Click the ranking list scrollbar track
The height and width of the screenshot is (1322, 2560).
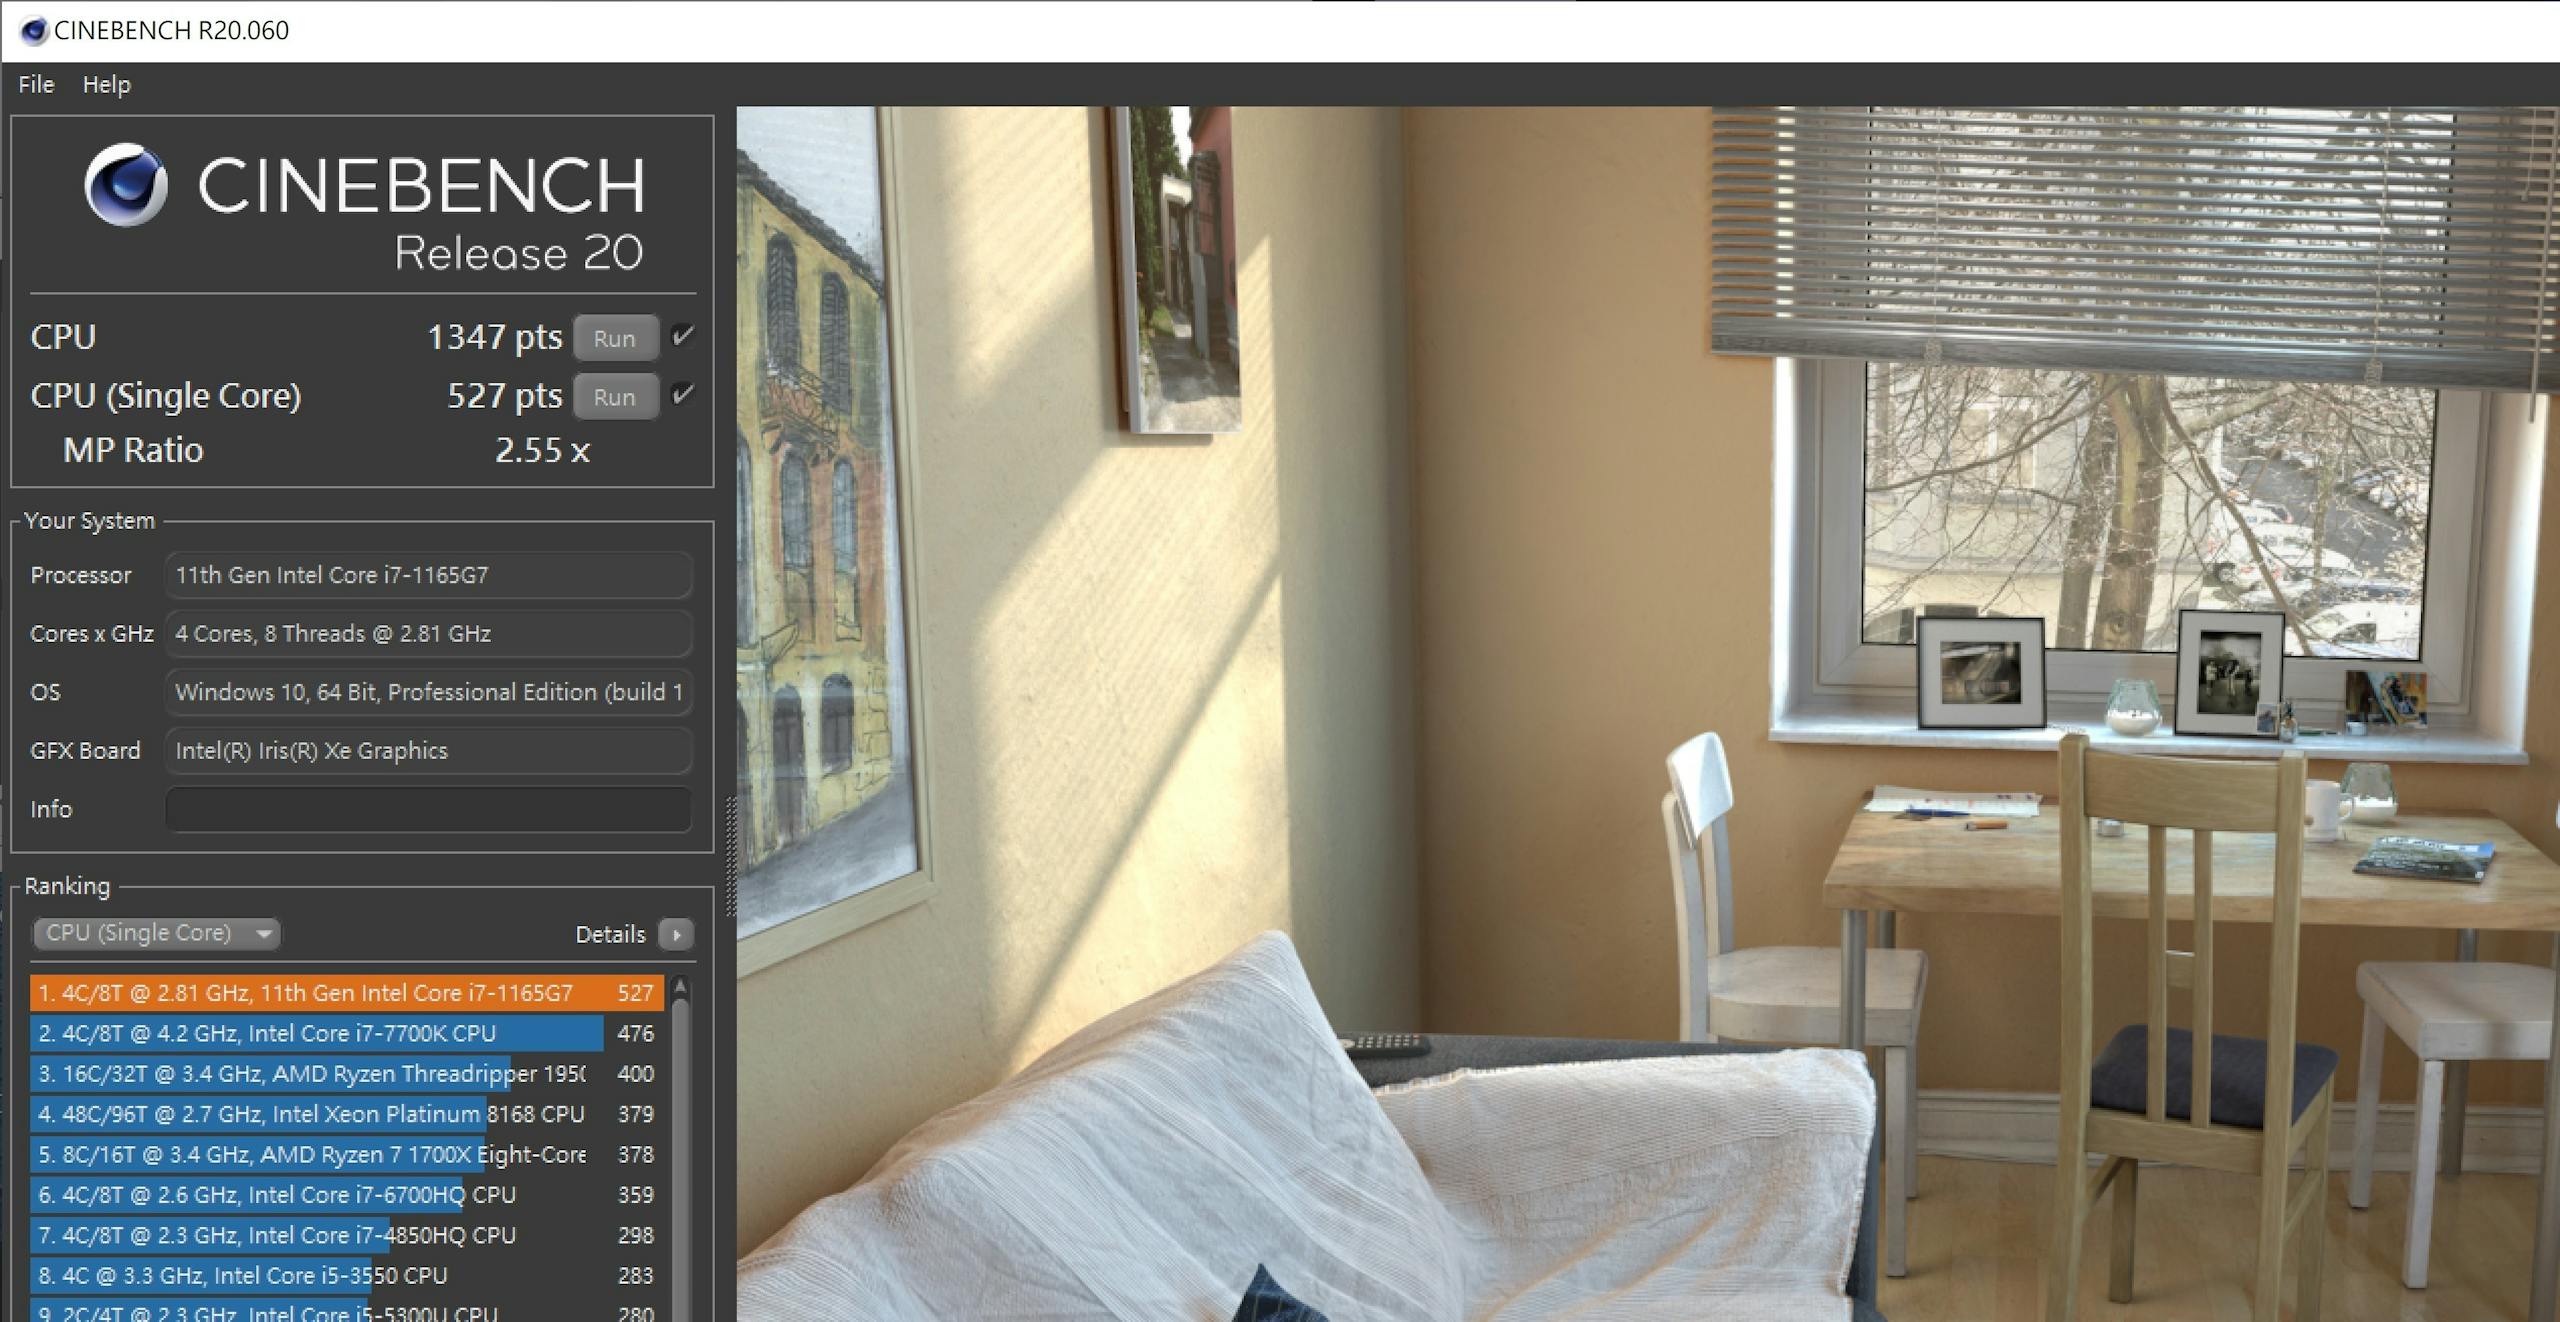681,1160
